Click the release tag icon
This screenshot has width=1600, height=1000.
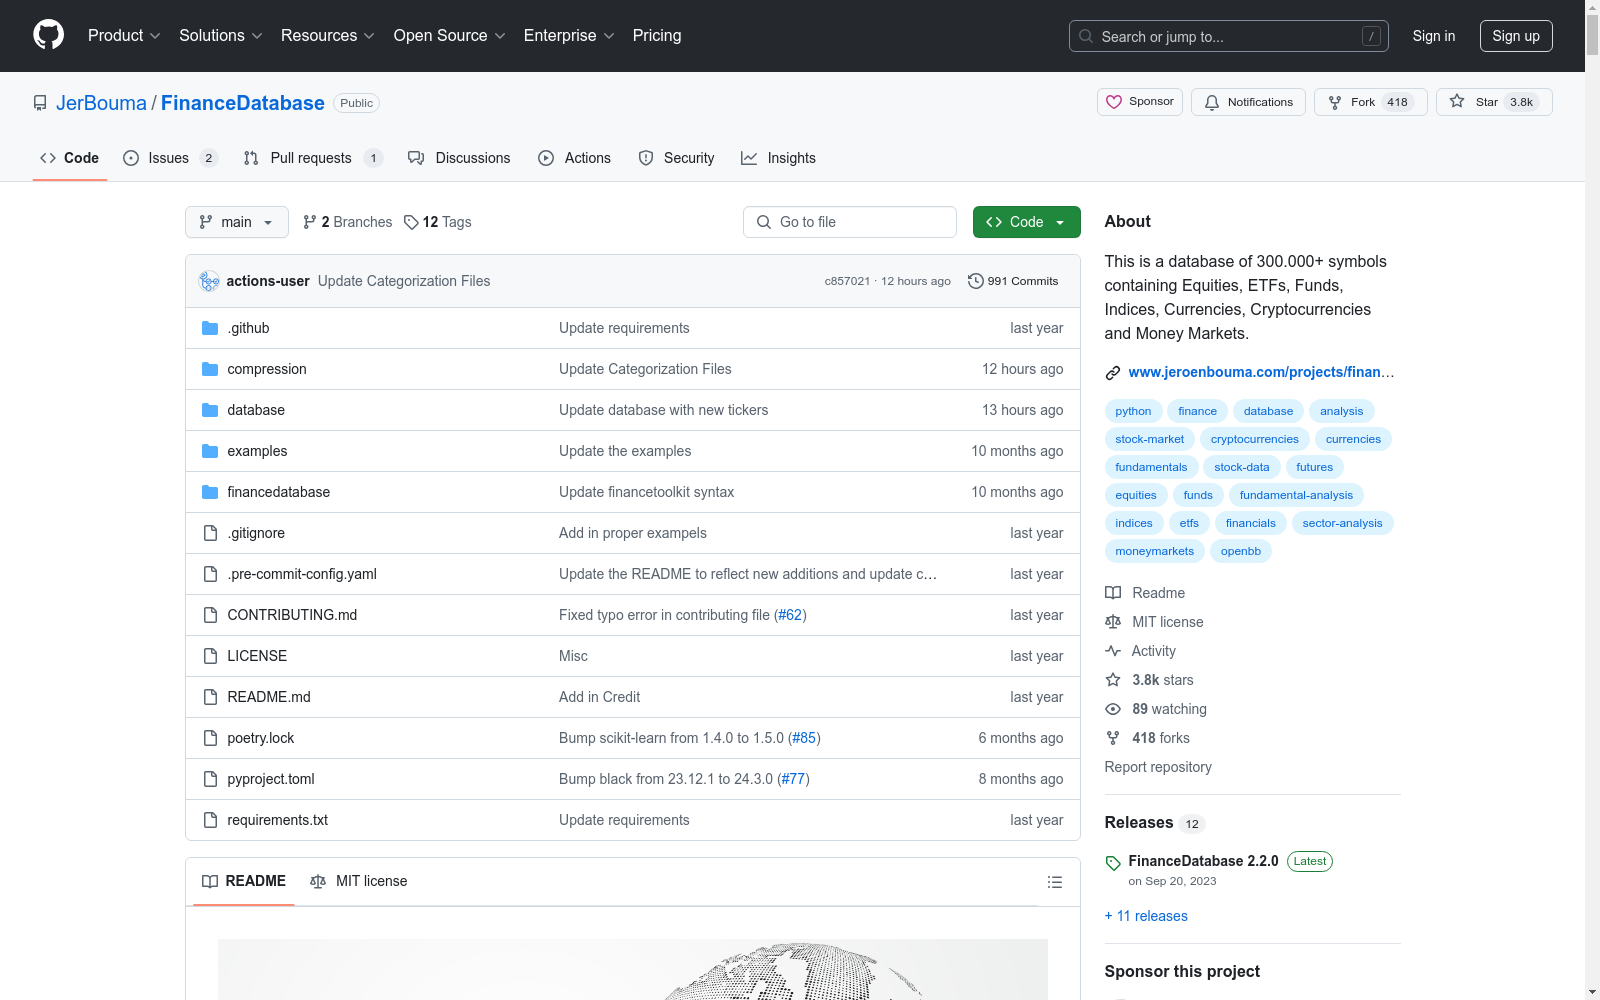[x=1113, y=863]
